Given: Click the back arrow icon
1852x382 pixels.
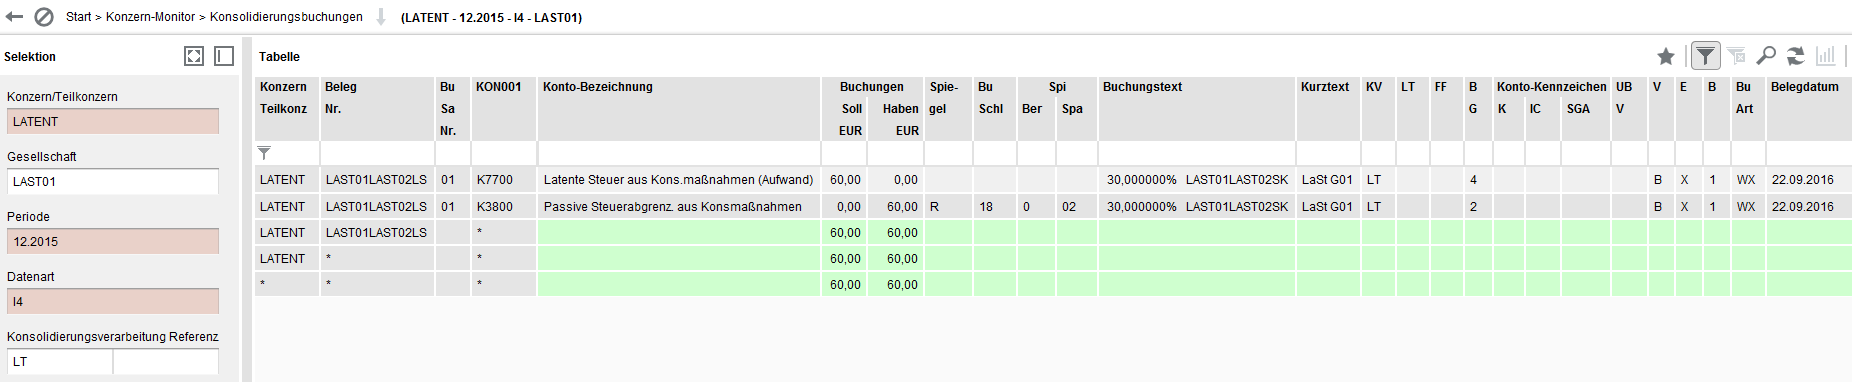Looking at the screenshot, I should coord(14,17).
